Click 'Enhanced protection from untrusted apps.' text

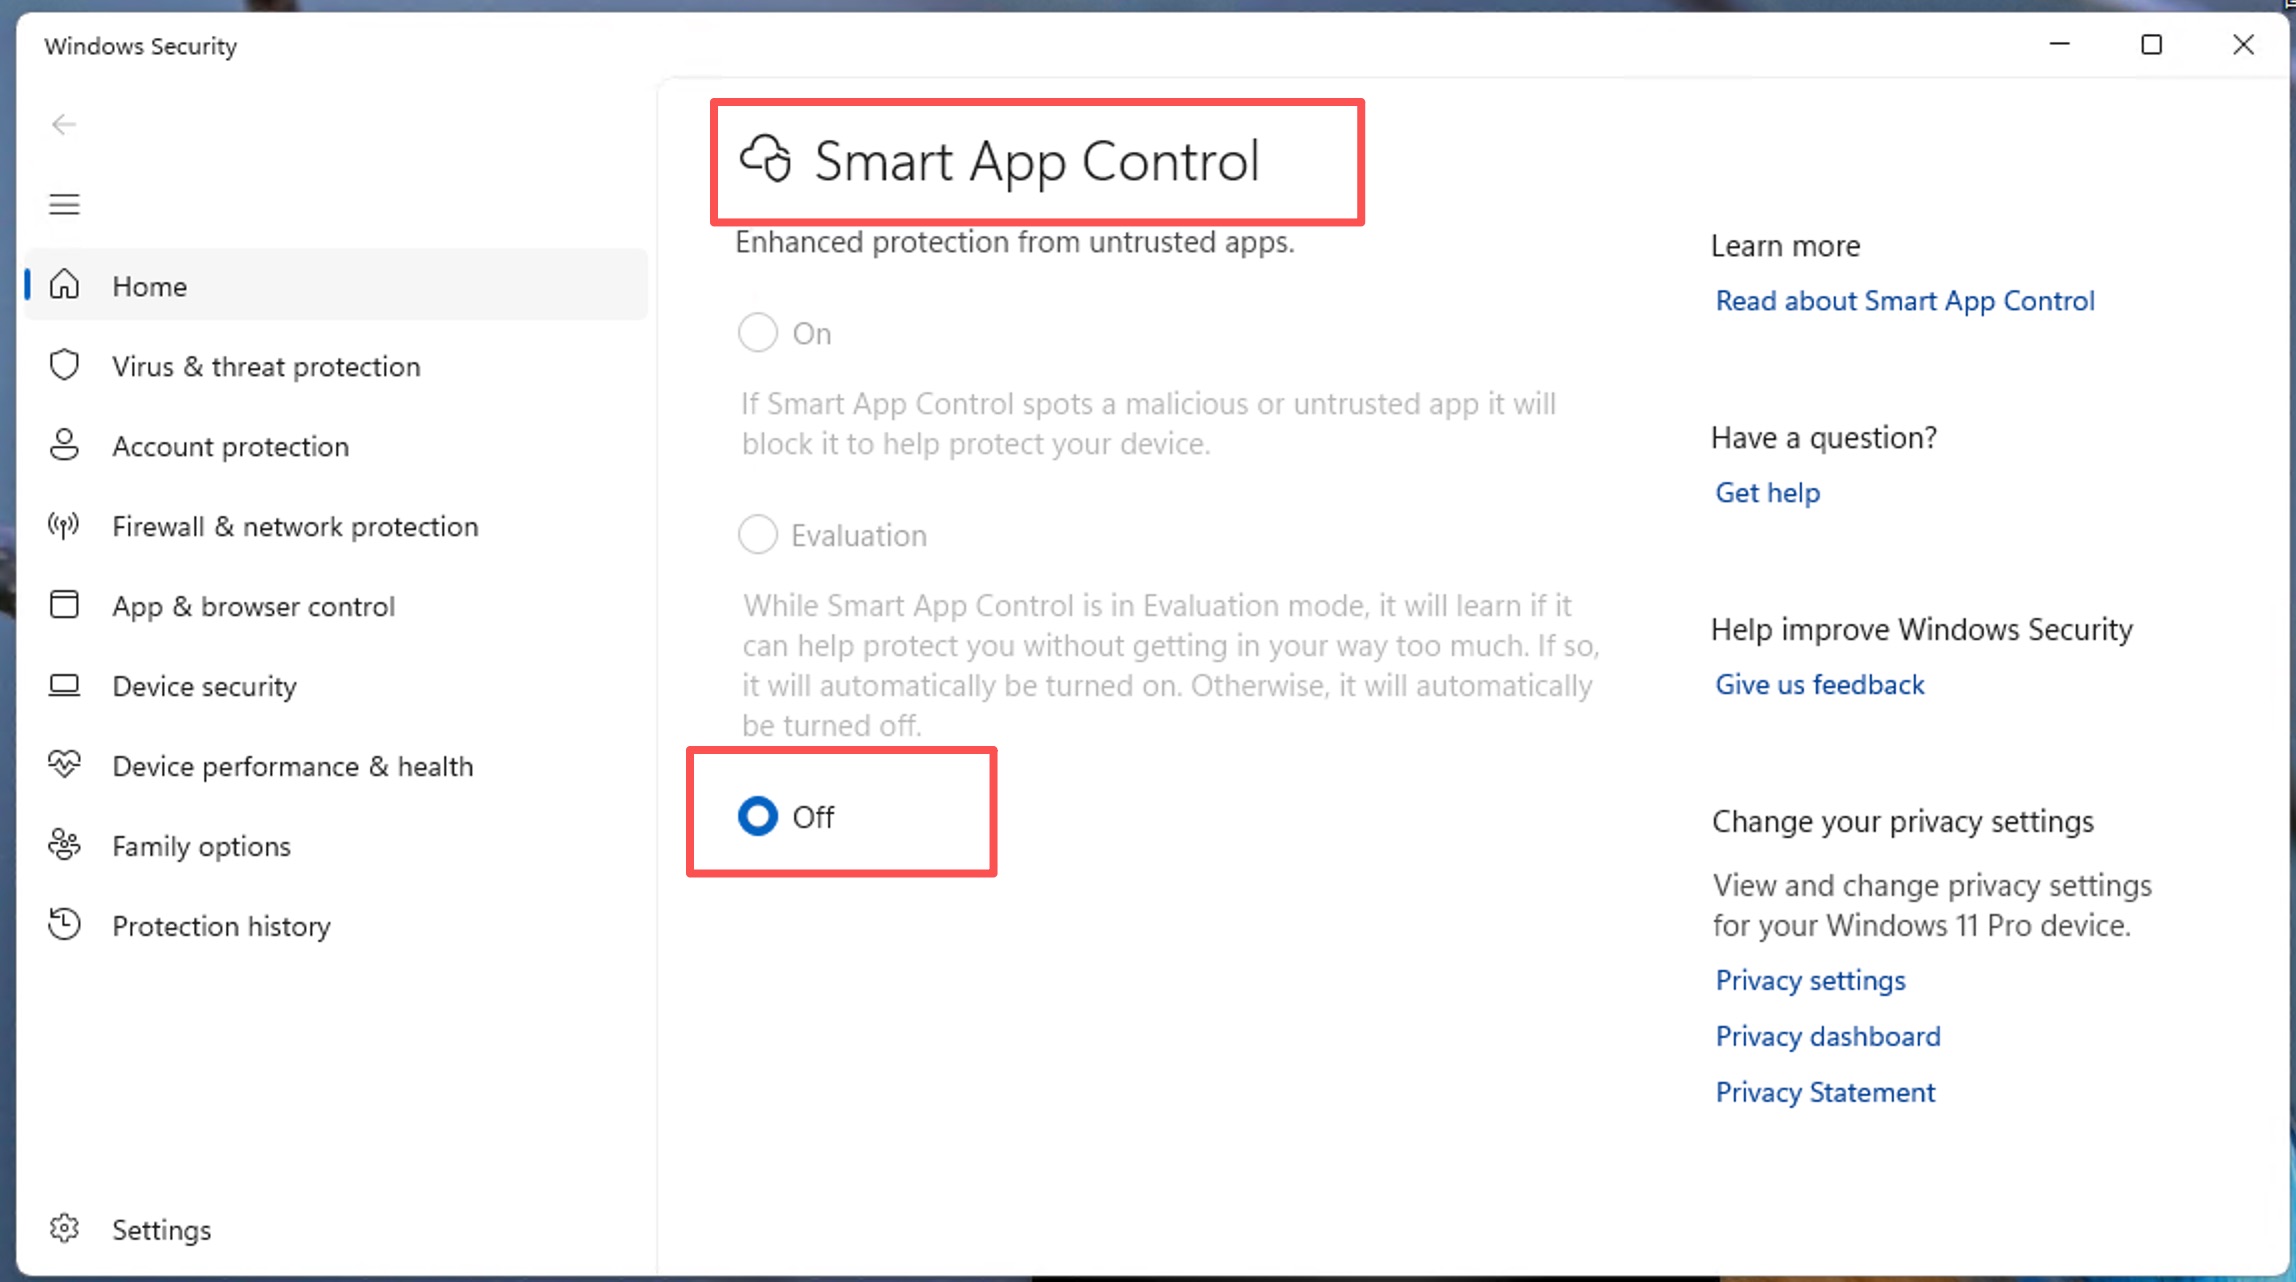point(1015,243)
